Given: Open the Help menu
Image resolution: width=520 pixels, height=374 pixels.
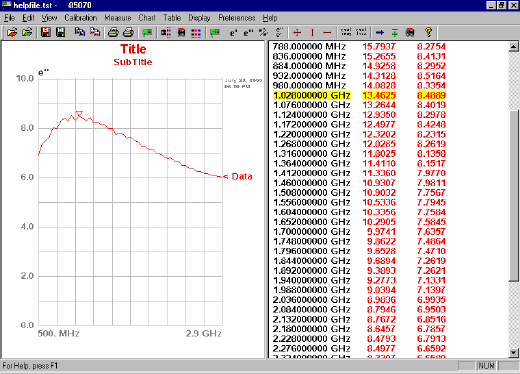Looking at the screenshot, I should pyautogui.click(x=270, y=18).
